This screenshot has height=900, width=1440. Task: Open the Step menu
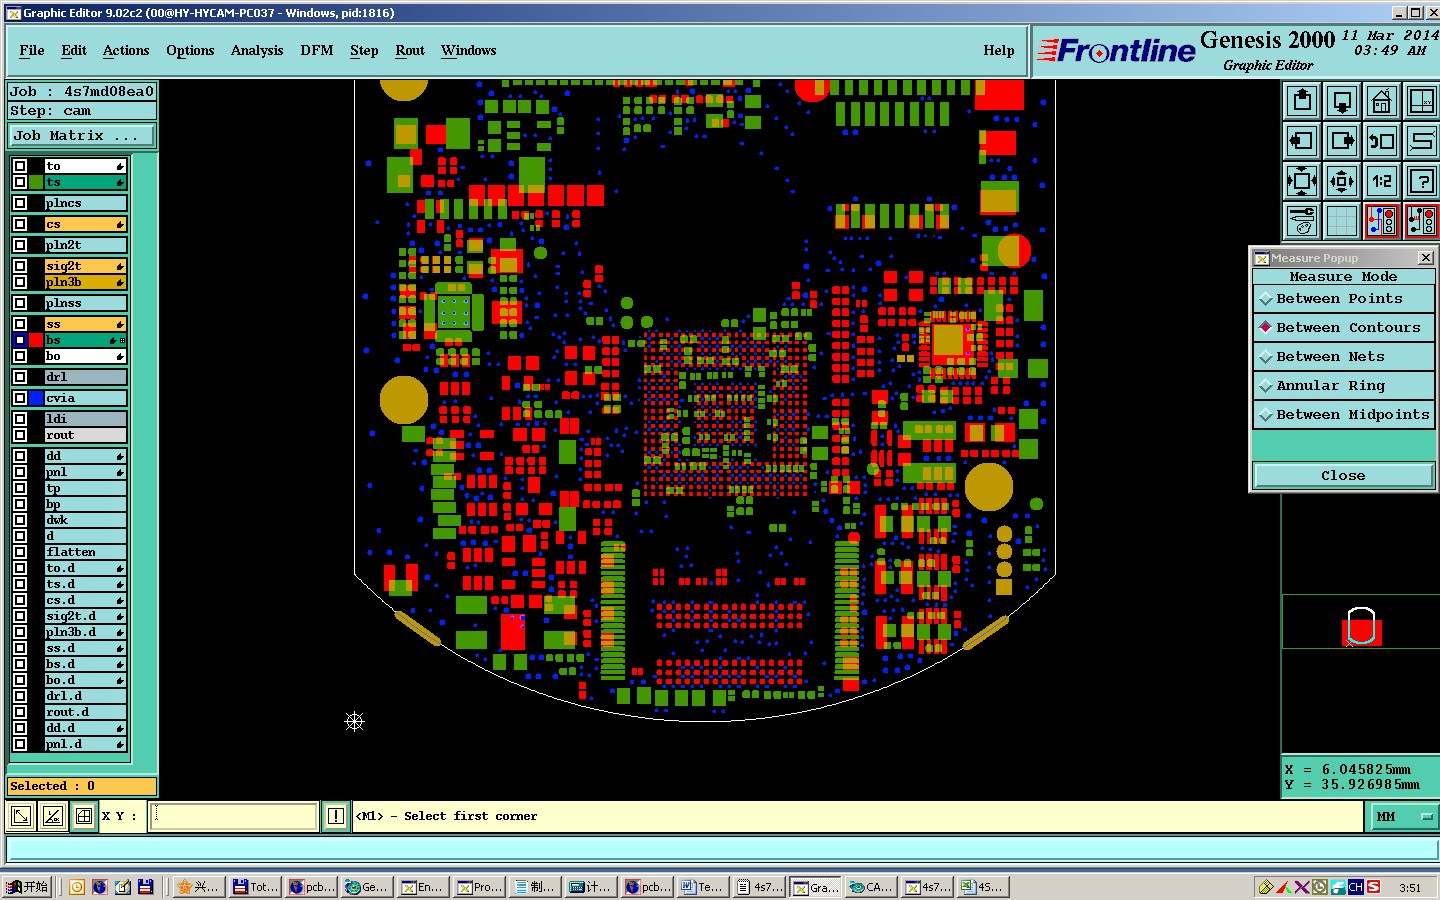pos(364,50)
